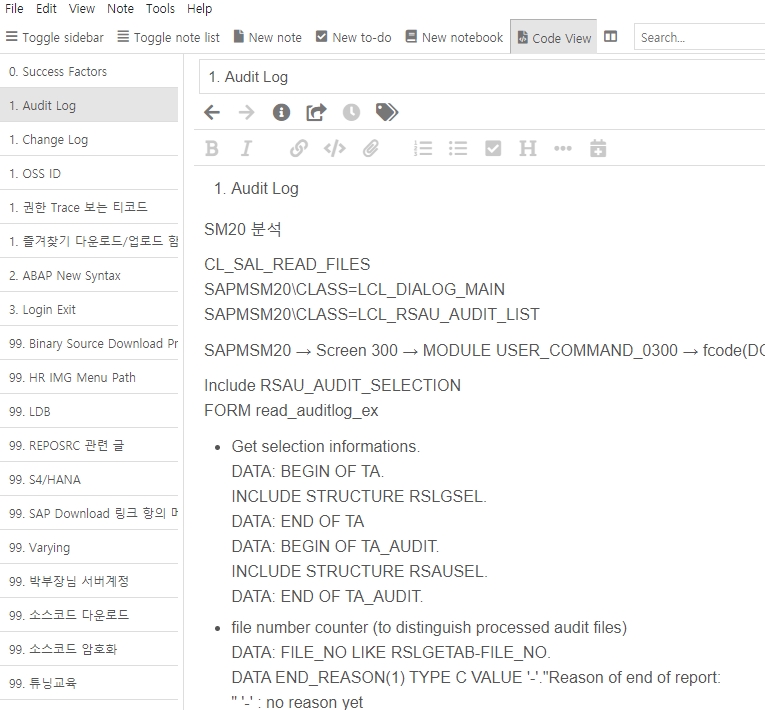
Task: Click the paperclip attach file icon
Action: tap(371, 149)
